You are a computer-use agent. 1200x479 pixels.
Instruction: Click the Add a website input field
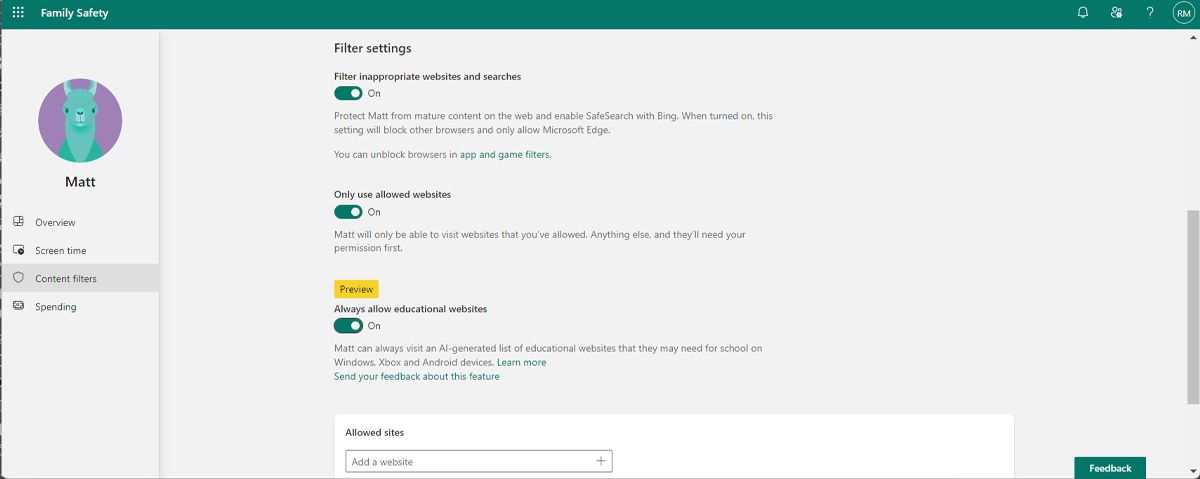[x=468, y=461]
